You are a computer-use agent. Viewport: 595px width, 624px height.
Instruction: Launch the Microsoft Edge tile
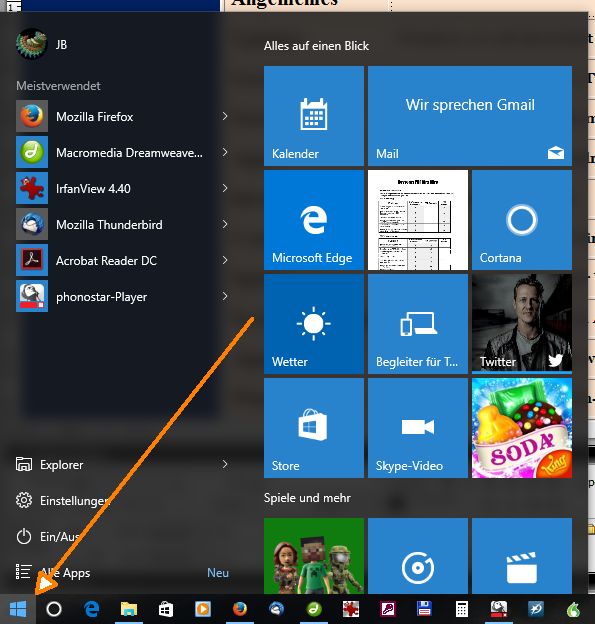tap(314, 220)
